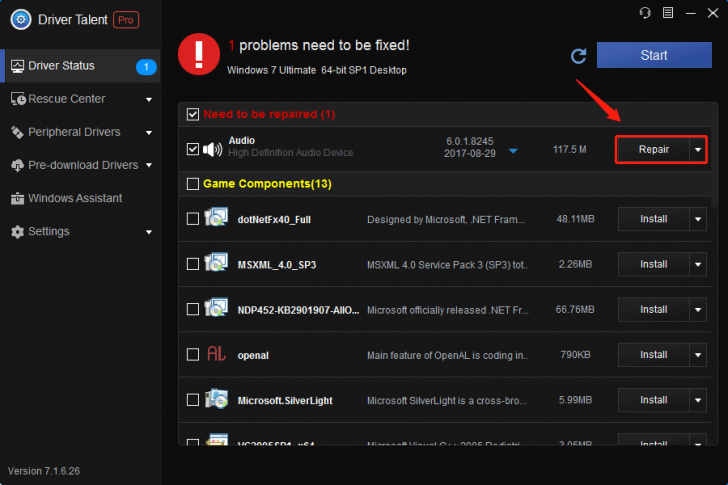Open dropdown arrow beside openal Install
The width and height of the screenshot is (728, 485).
click(x=698, y=355)
